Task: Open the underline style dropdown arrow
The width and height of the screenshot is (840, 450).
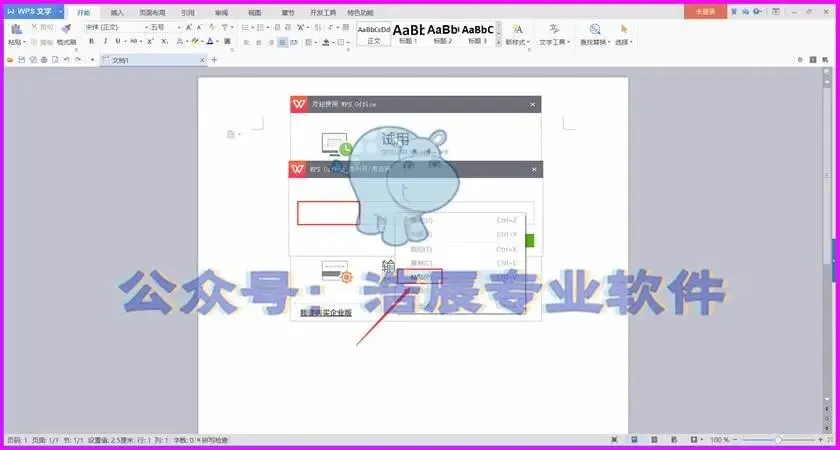Action: point(125,41)
